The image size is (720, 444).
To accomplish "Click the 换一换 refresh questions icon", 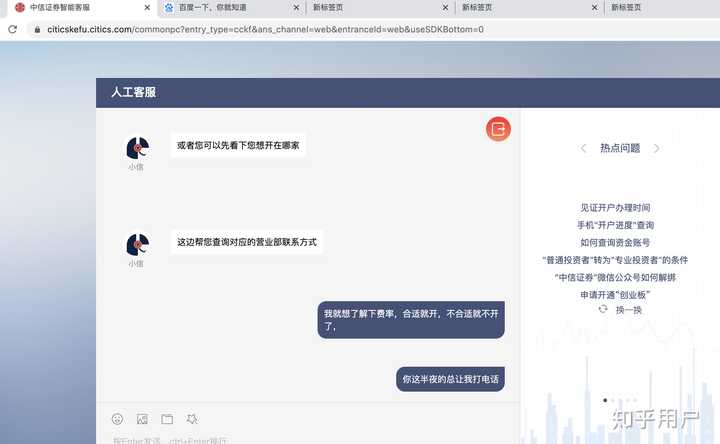I will tap(603, 309).
